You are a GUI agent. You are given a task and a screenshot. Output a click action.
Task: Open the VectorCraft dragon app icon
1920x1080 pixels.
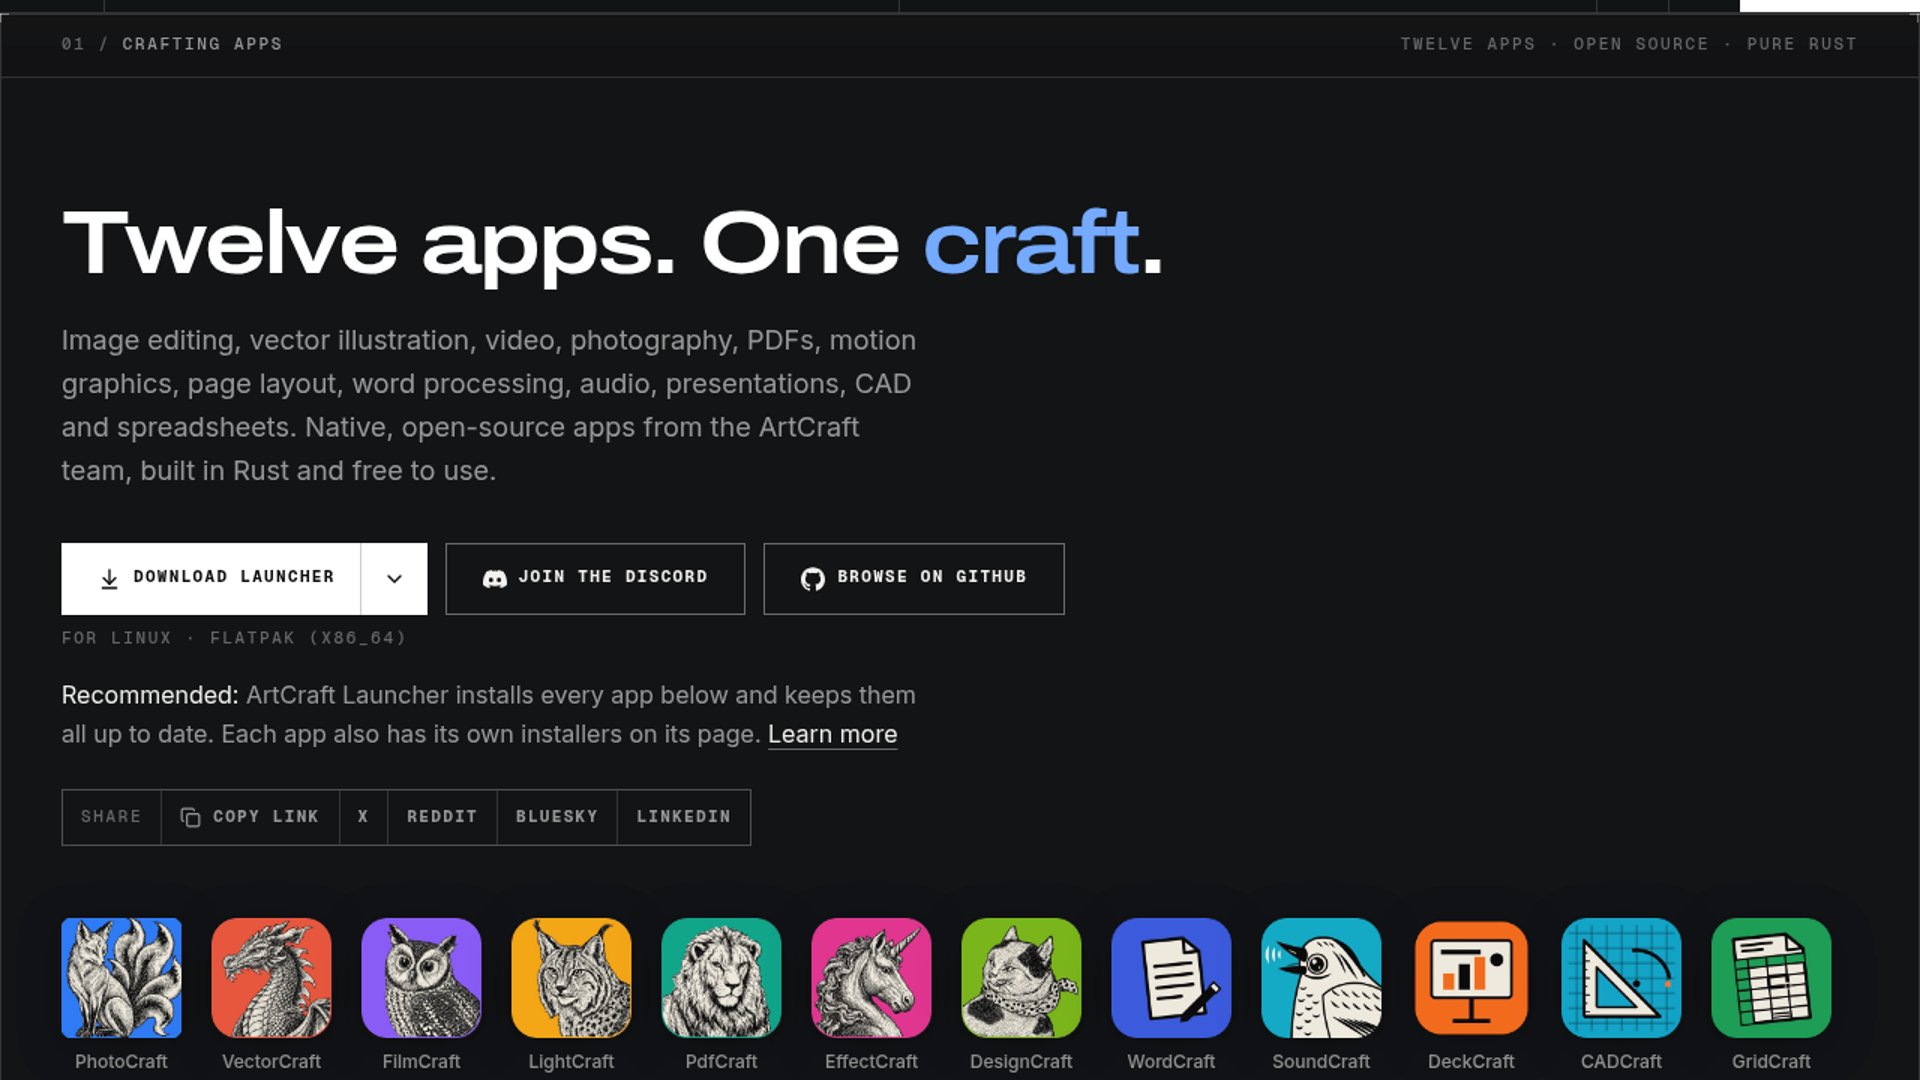(x=271, y=978)
